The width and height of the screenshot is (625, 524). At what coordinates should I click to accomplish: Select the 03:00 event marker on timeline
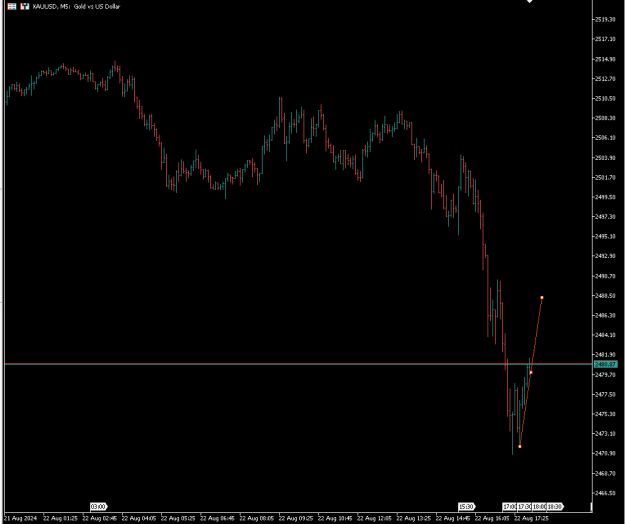[98, 506]
